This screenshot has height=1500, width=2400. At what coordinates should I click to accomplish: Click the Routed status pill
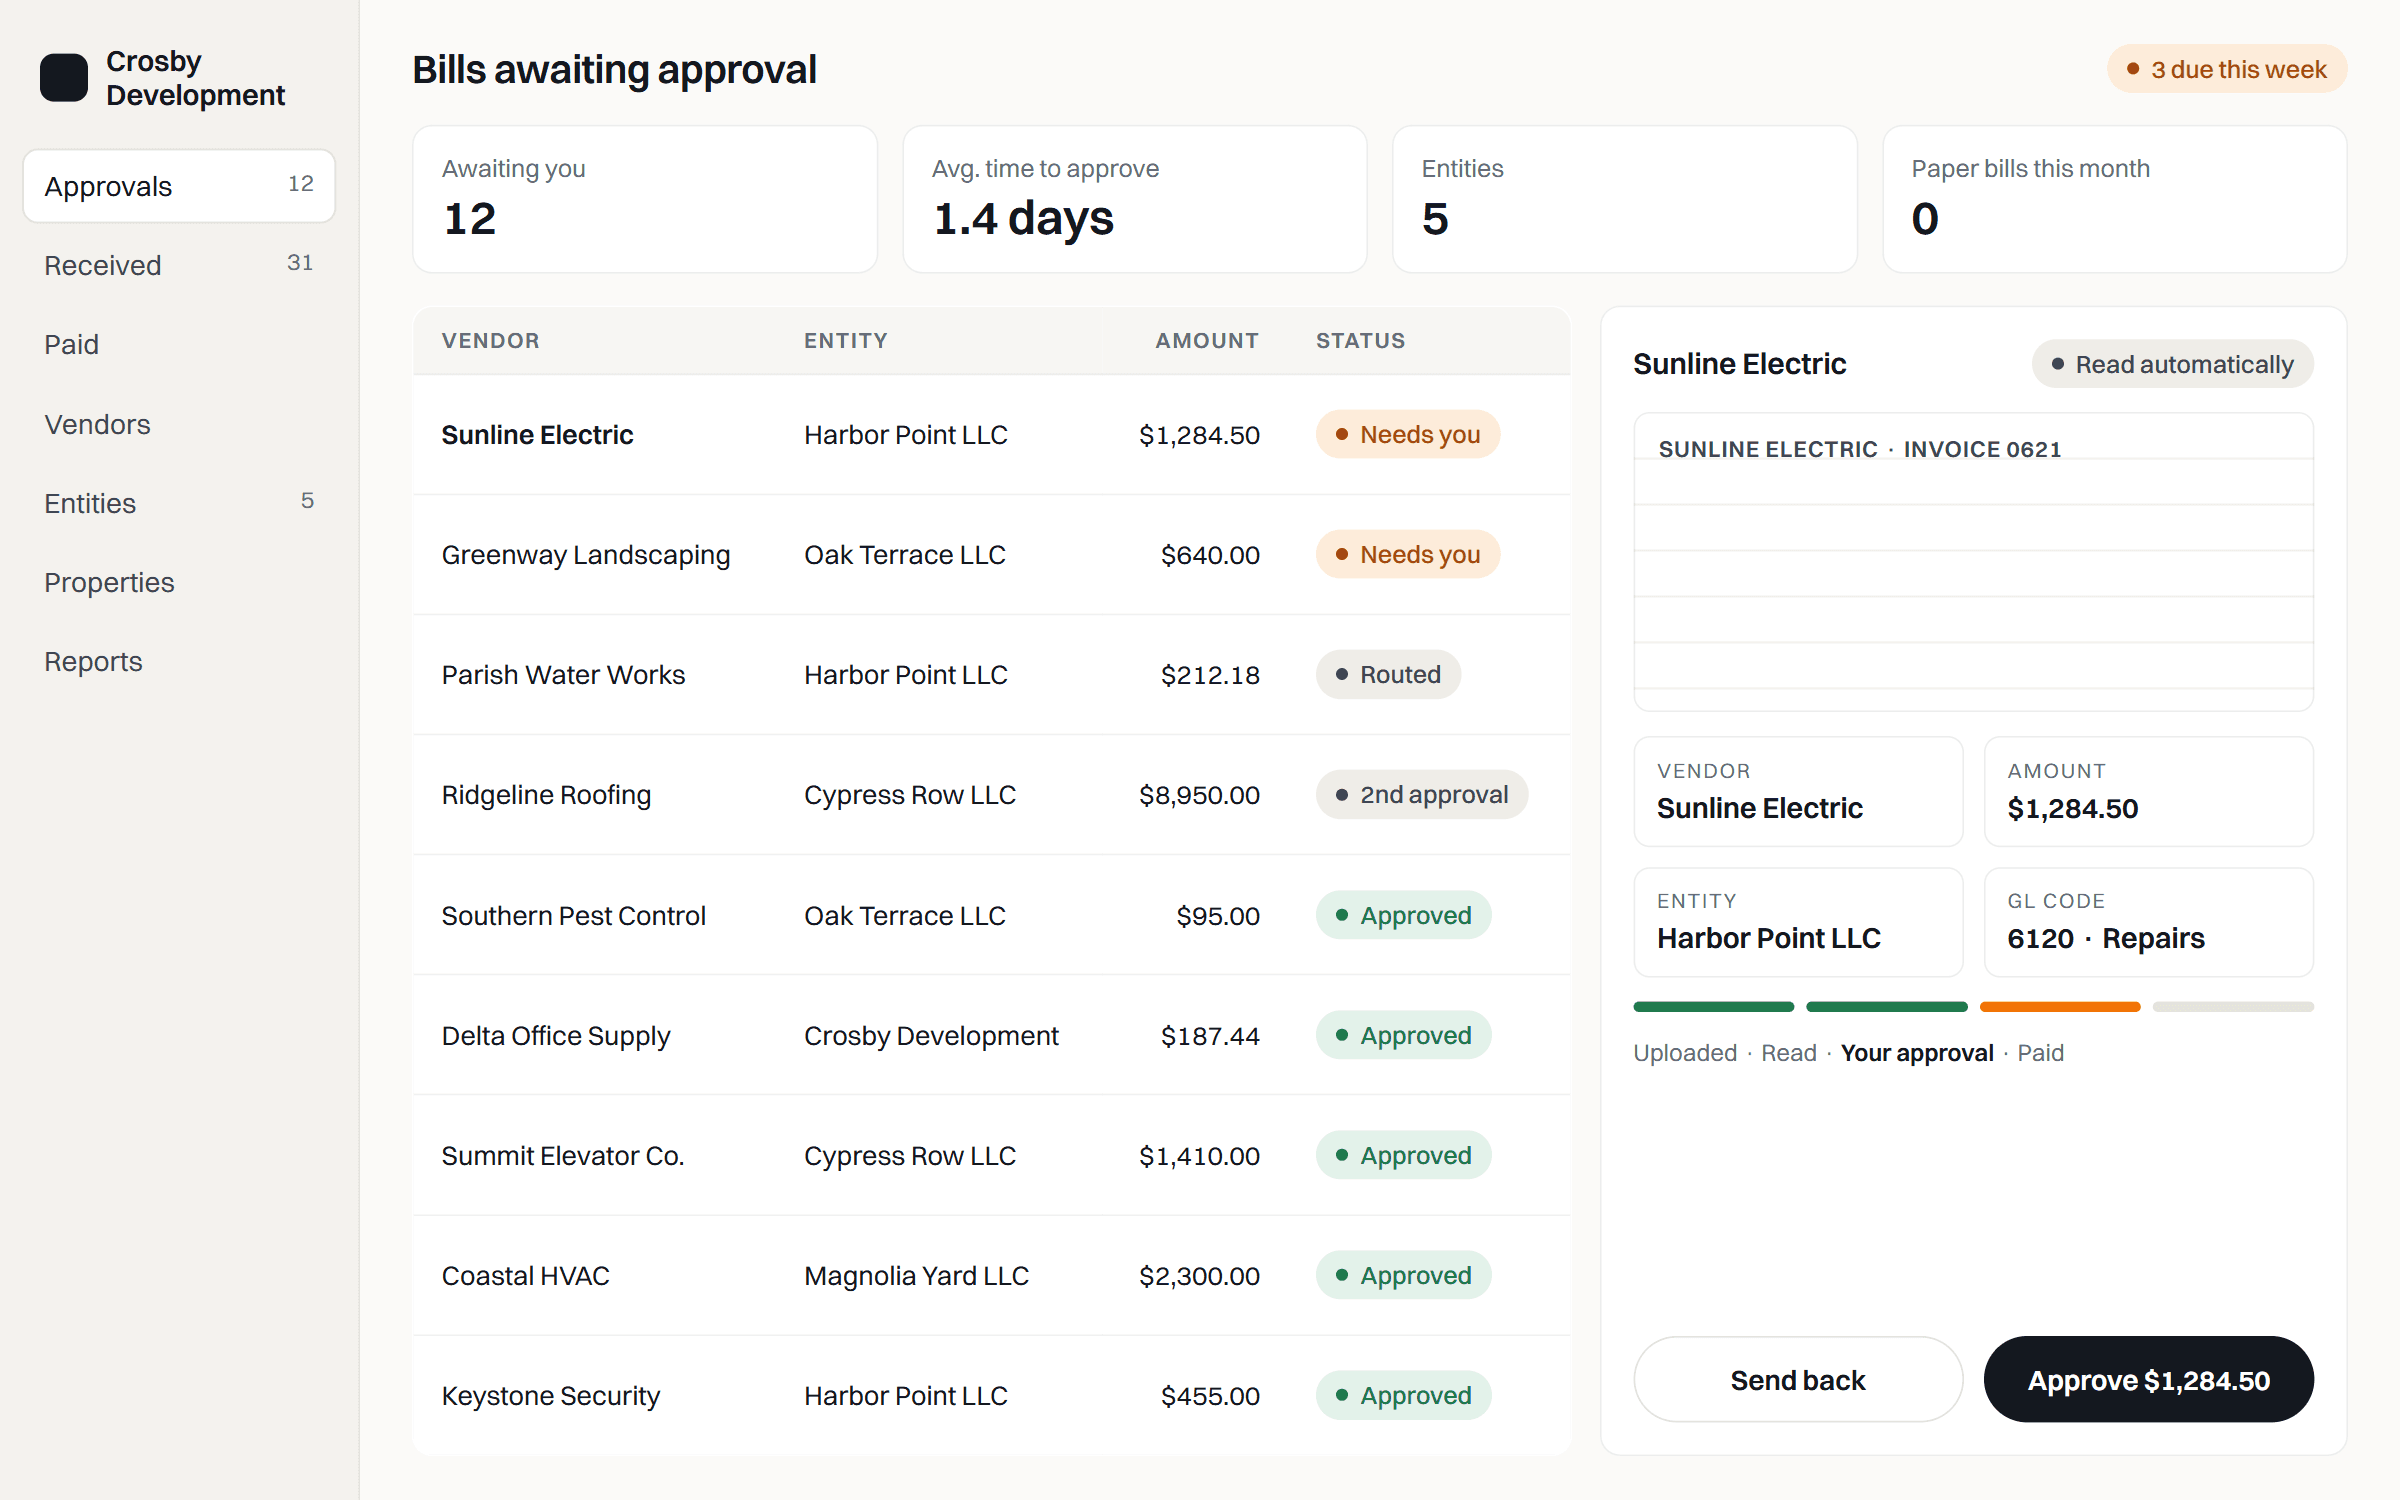1388,675
